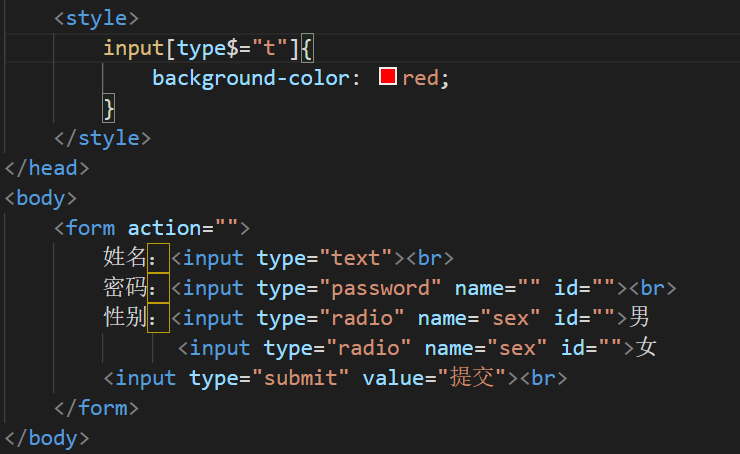The image size is (740, 454).
Task: Click the "password" attribute value
Action: pyautogui.click(x=380, y=288)
